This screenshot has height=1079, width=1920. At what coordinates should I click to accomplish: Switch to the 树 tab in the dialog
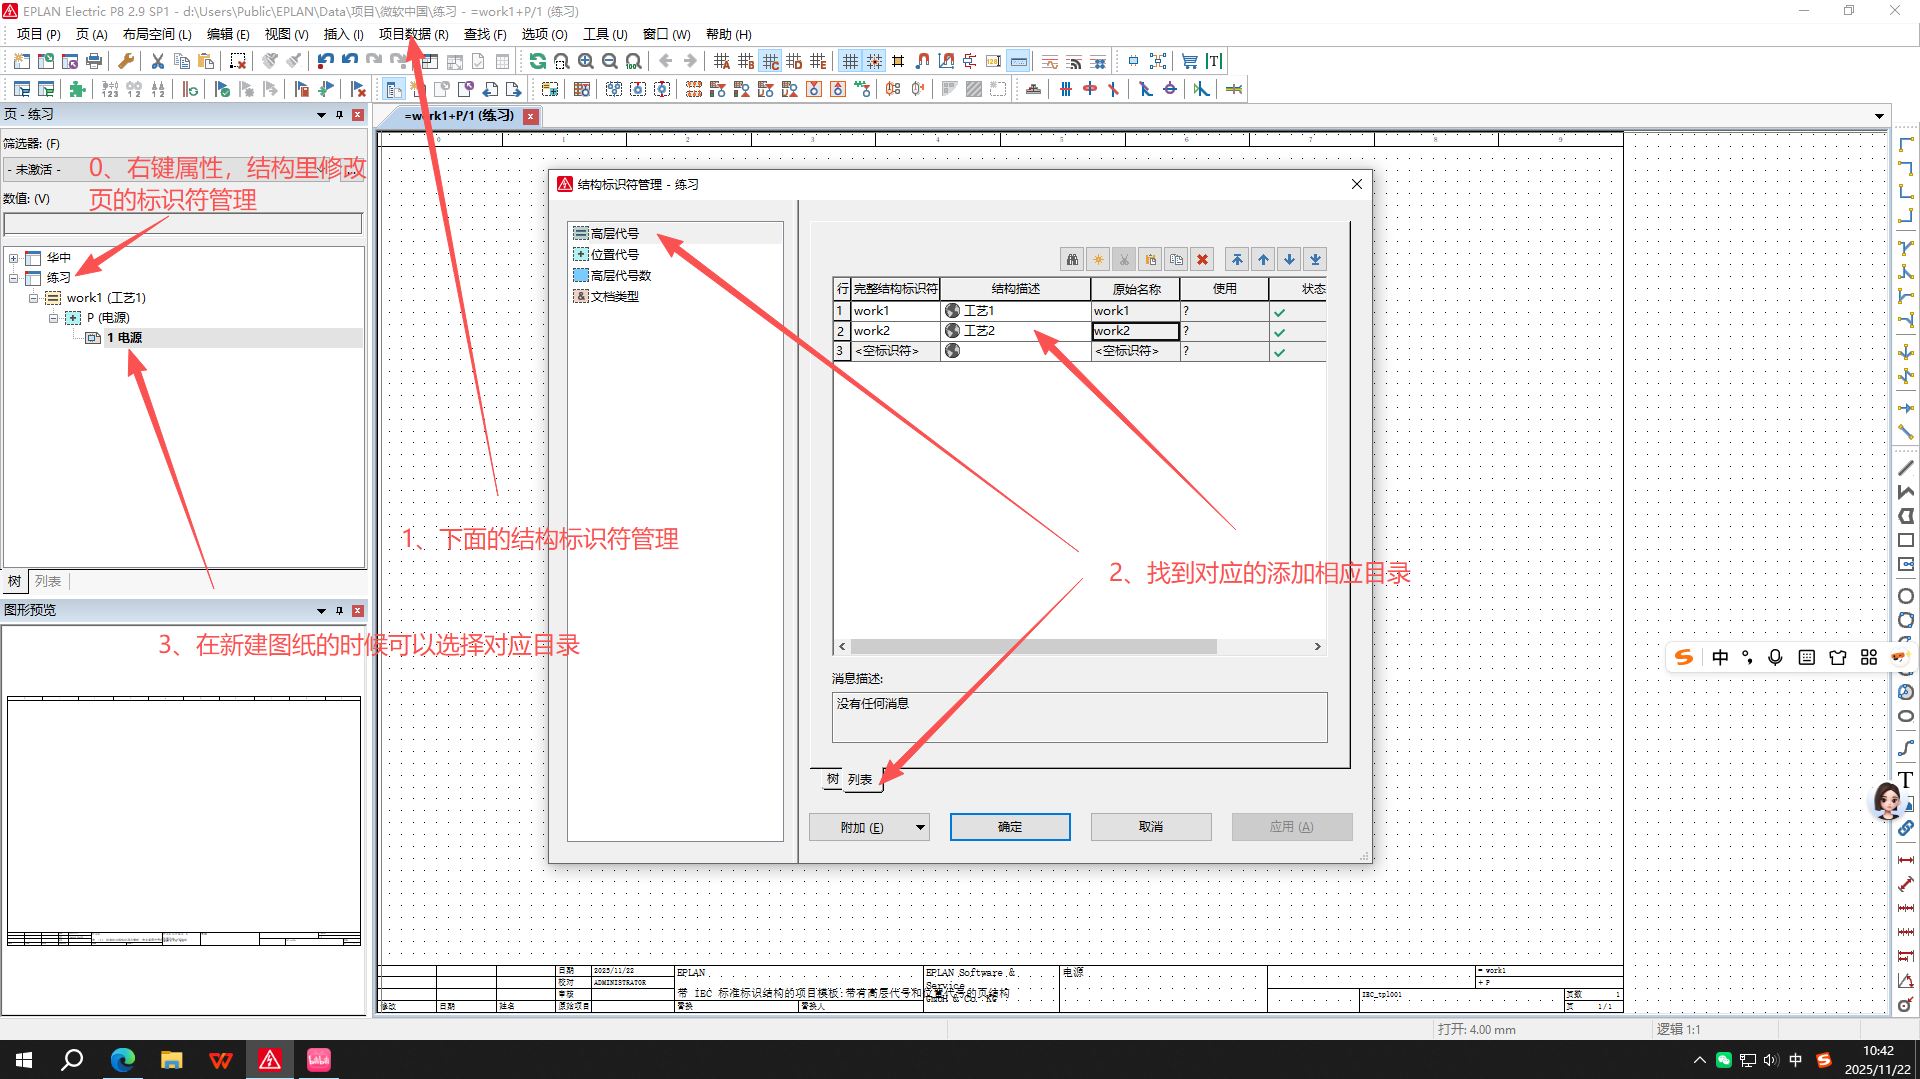[x=832, y=779]
